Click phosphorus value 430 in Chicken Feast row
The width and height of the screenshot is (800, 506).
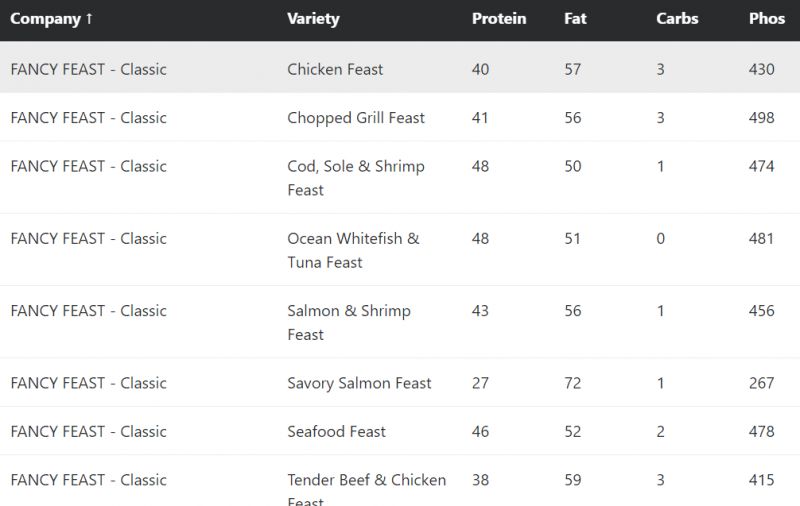coord(761,69)
